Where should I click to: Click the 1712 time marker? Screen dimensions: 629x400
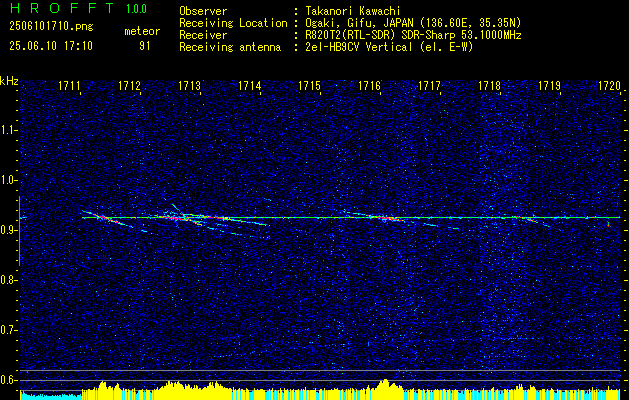tap(129, 86)
